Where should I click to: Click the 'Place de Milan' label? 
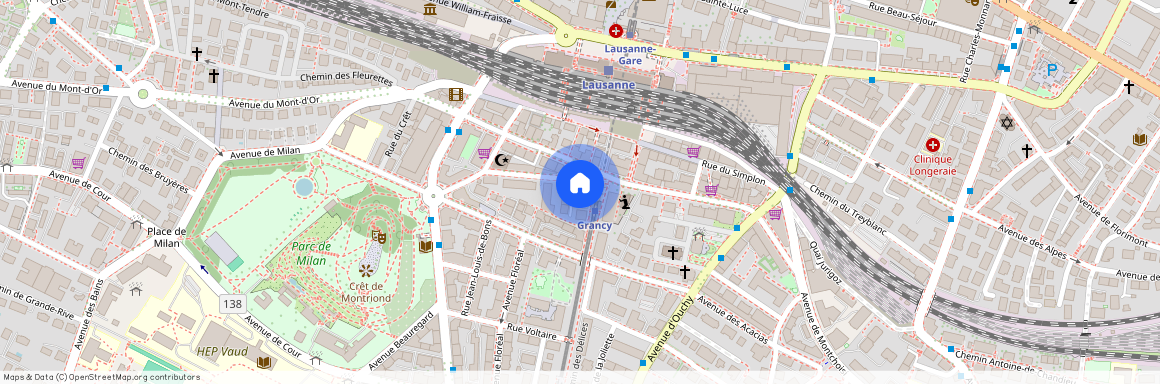click(x=166, y=237)
